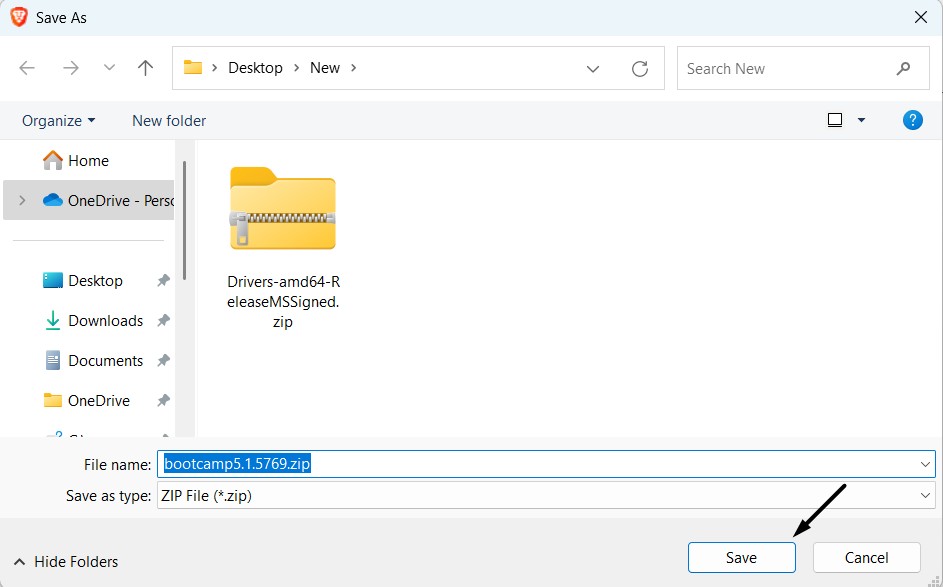Expand the chevron between Desktop and New
Screen dimensions: 943x587
(x=296, y=68)
